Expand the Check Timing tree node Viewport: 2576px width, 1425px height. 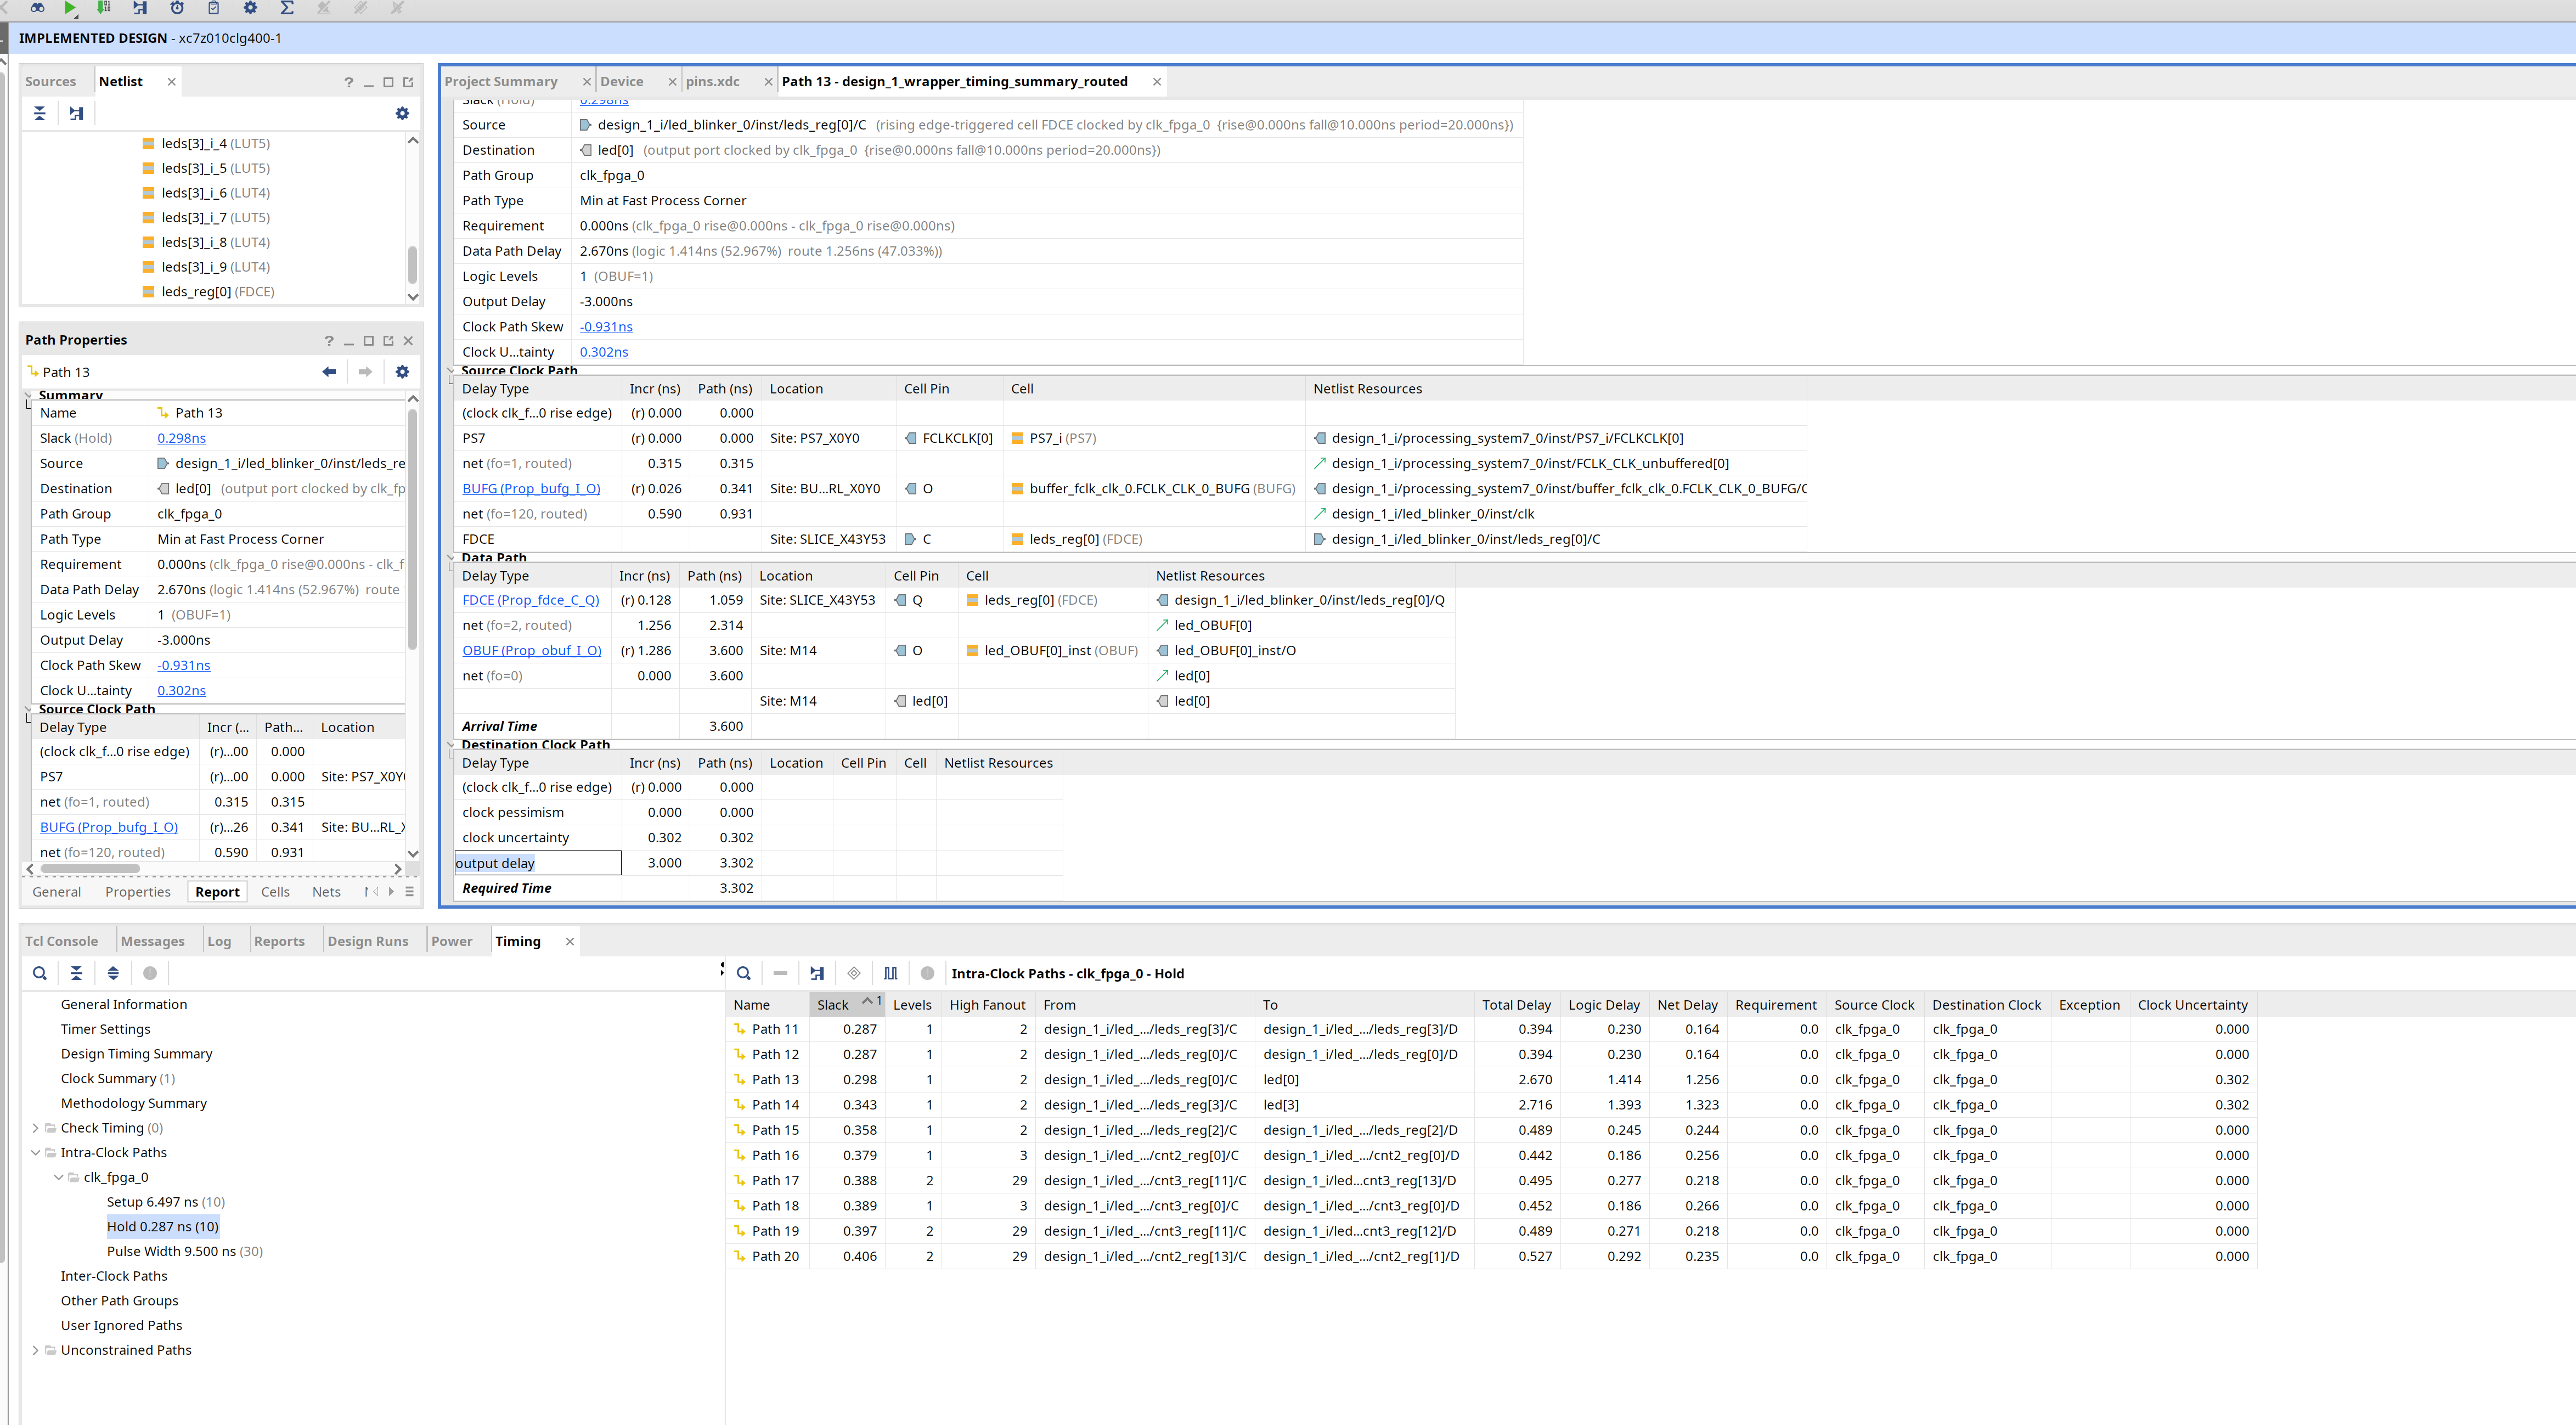(36, 1128)
